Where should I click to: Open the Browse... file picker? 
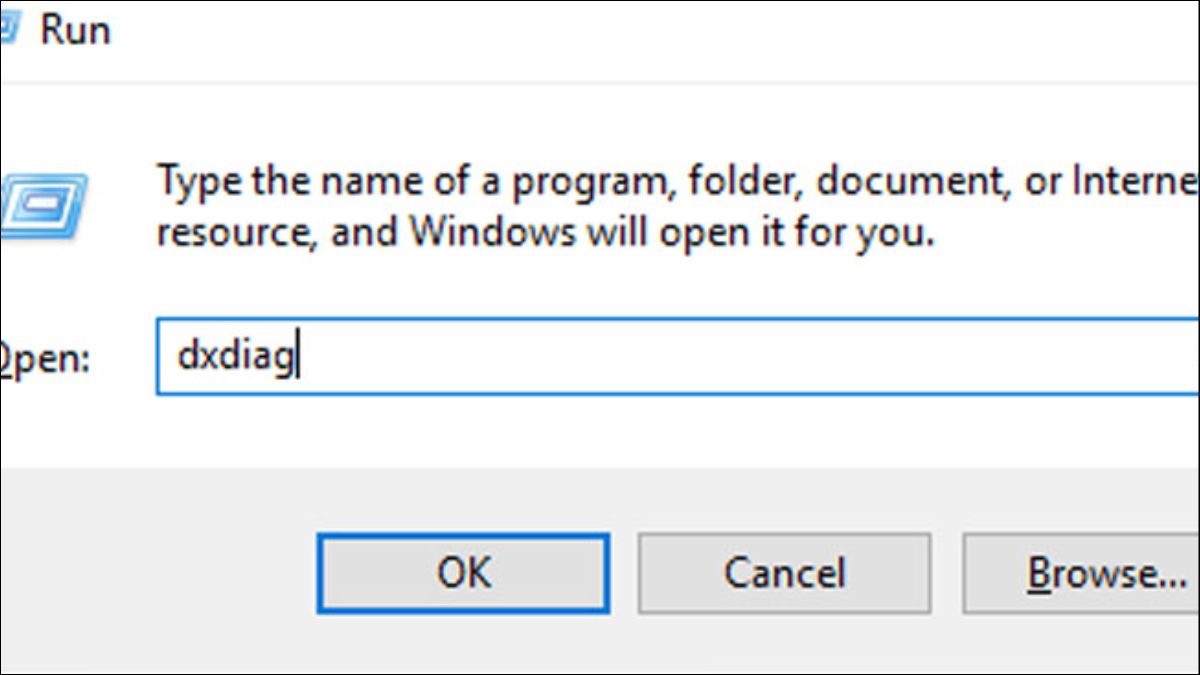tap(1080, 573)
